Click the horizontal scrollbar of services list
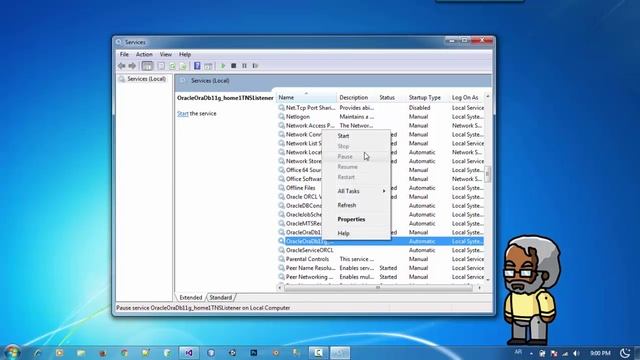640x360 pixels. (x=378, y=288)
